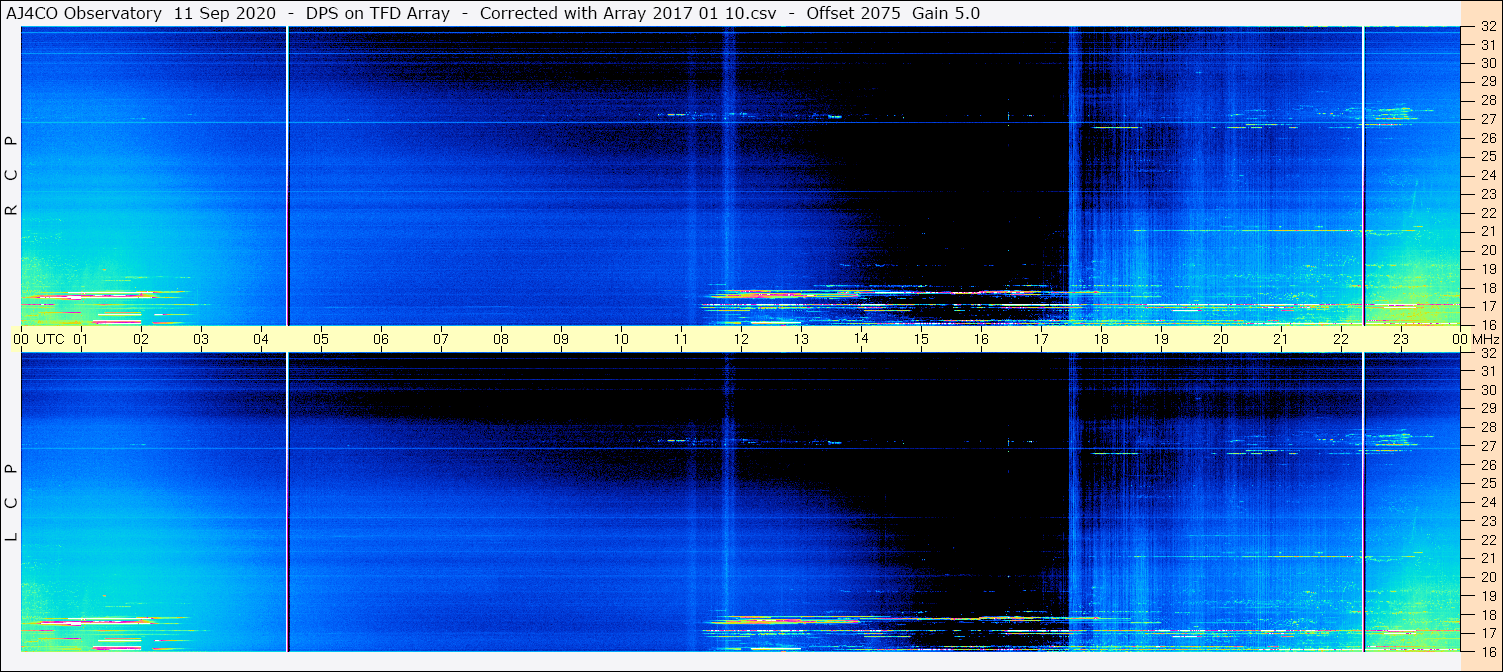Click the 17 MHz tick on RCP scale
Image resolution: width=1503 pixels, height=672 pixels.
coord(1488,306)
